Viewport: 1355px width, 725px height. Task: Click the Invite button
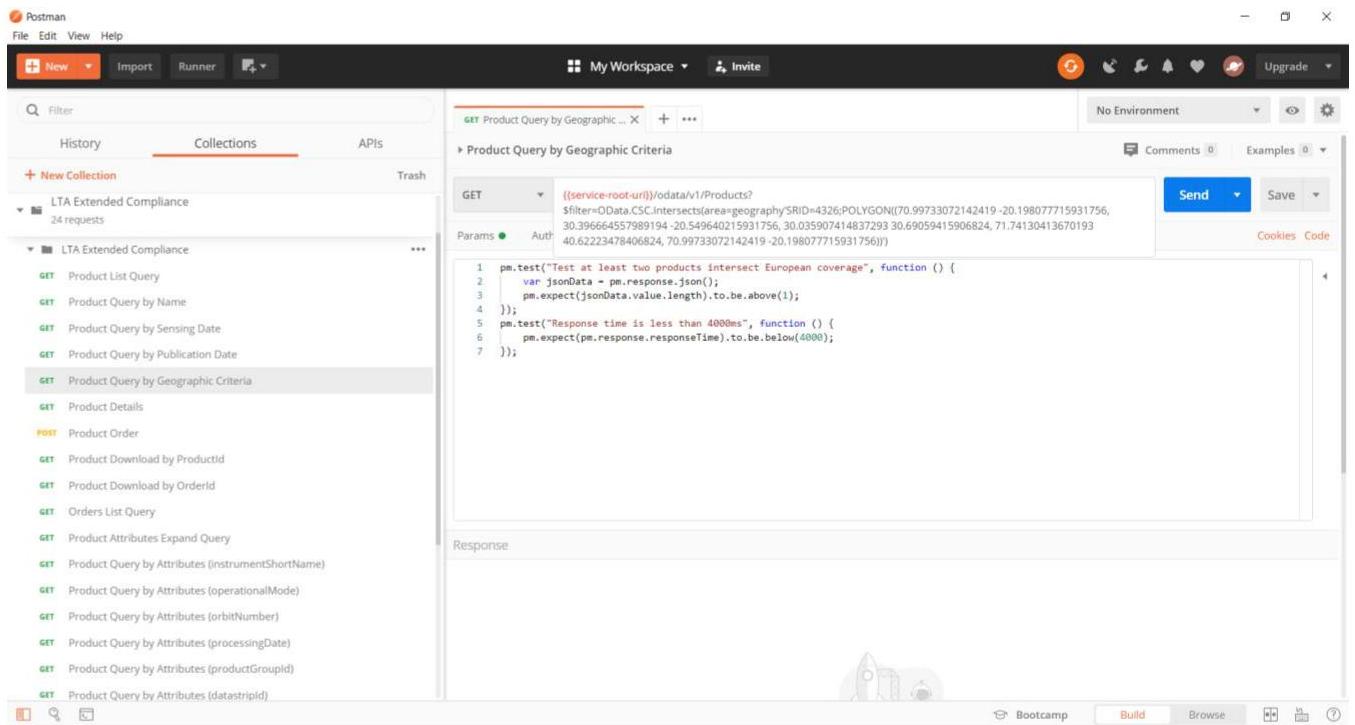pos(738,66)
